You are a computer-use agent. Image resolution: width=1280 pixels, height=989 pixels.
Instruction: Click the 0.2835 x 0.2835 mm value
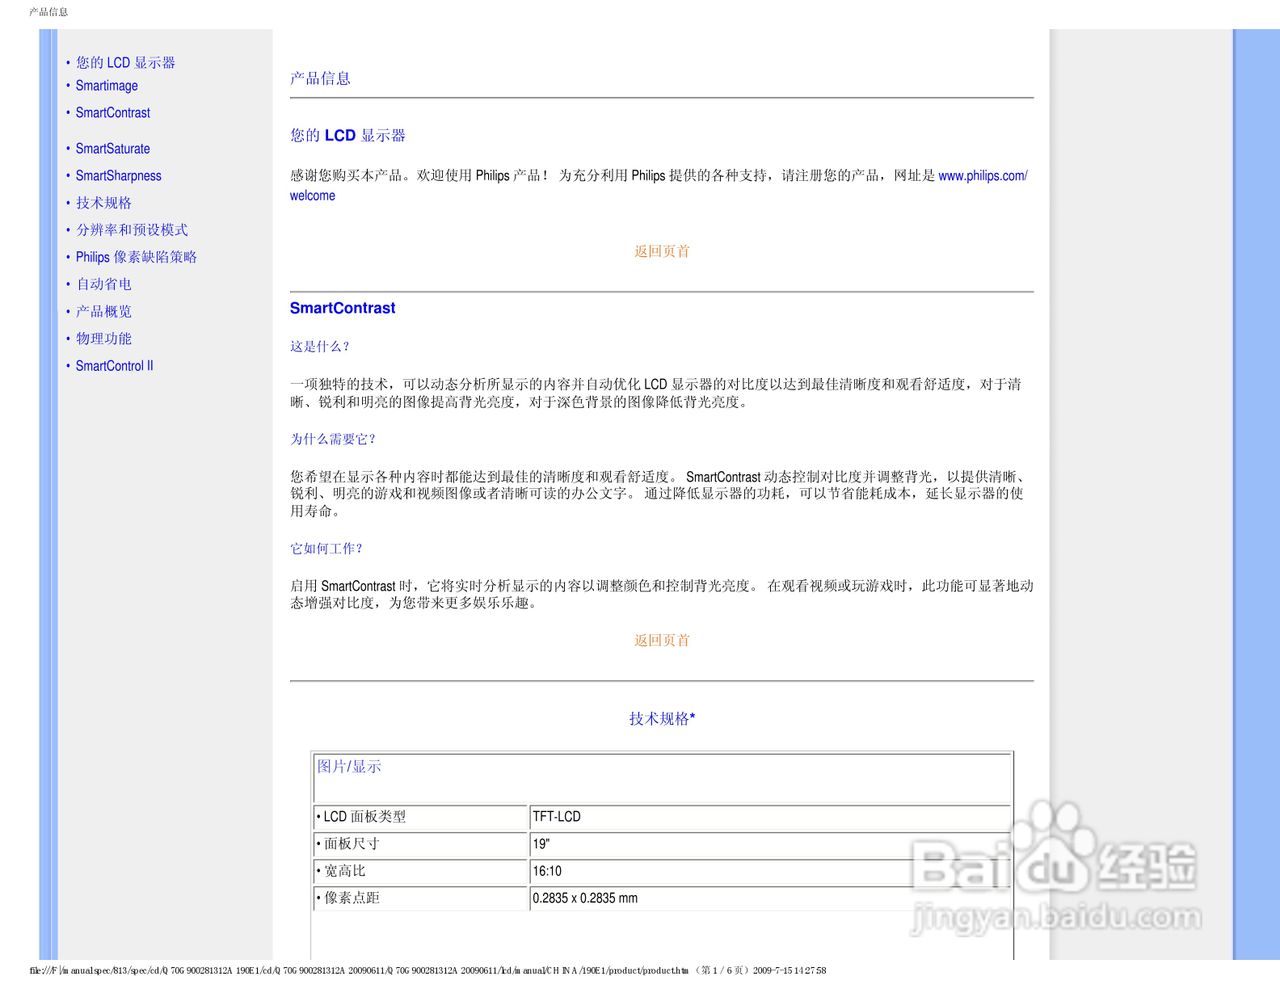coord(585,898)
